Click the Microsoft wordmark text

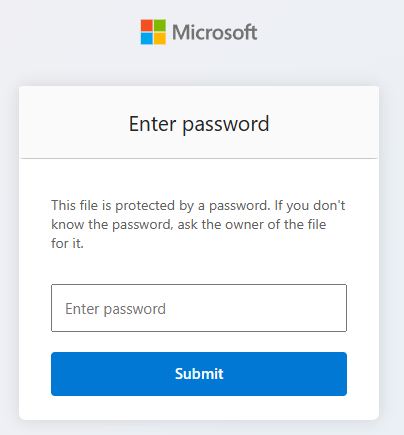click(215, 33)
